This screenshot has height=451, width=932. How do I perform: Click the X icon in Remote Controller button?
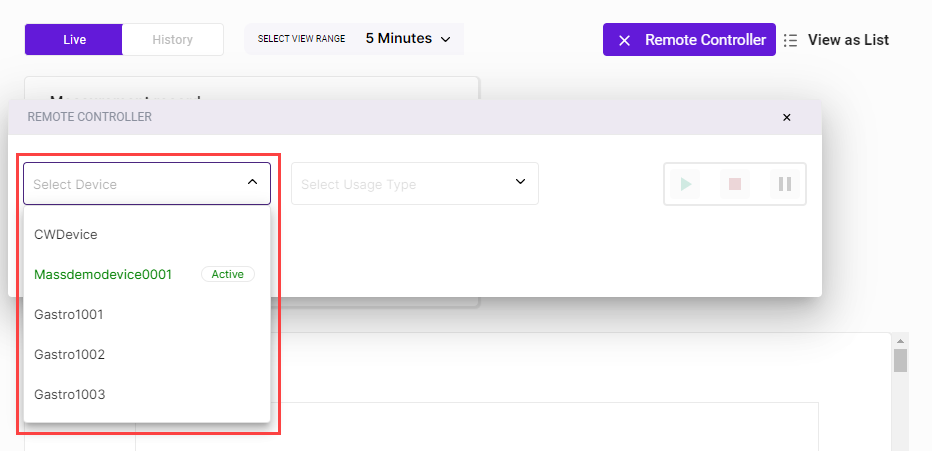[624, 40]
